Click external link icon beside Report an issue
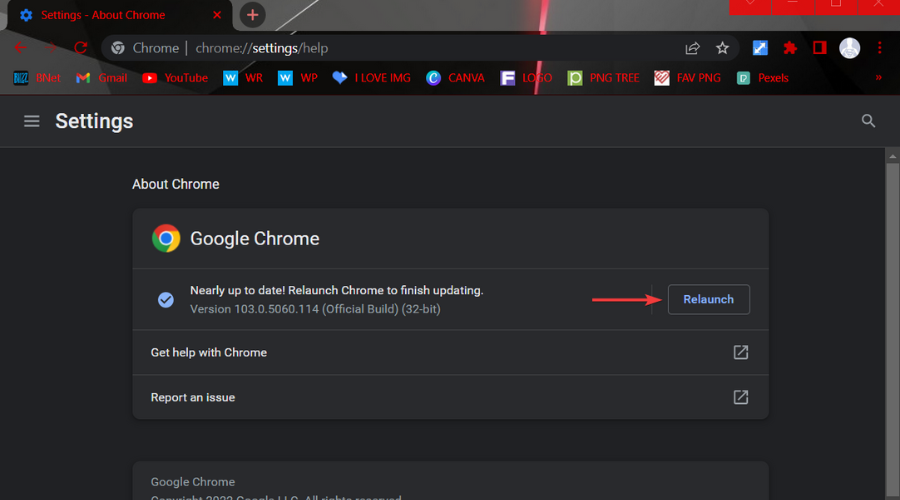 tap(740, 397)
